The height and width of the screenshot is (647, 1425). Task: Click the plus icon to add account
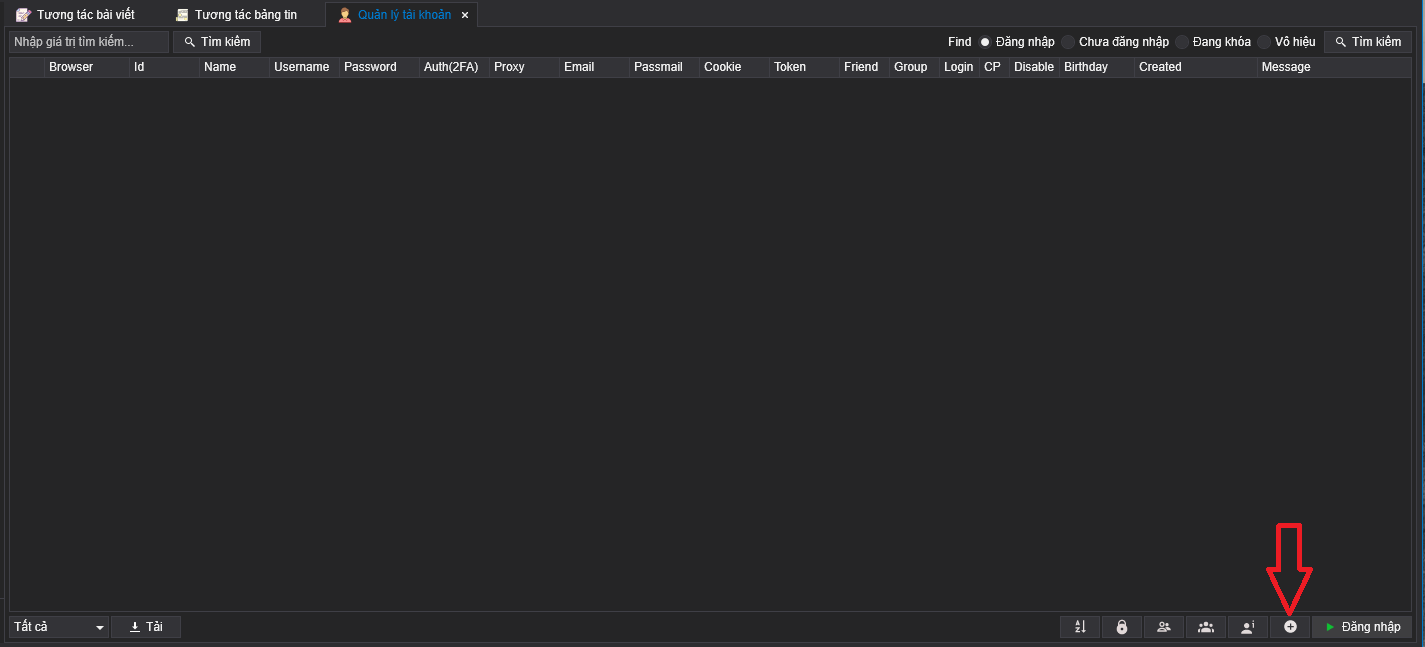pyautogui.click(x=1290, y=627)
